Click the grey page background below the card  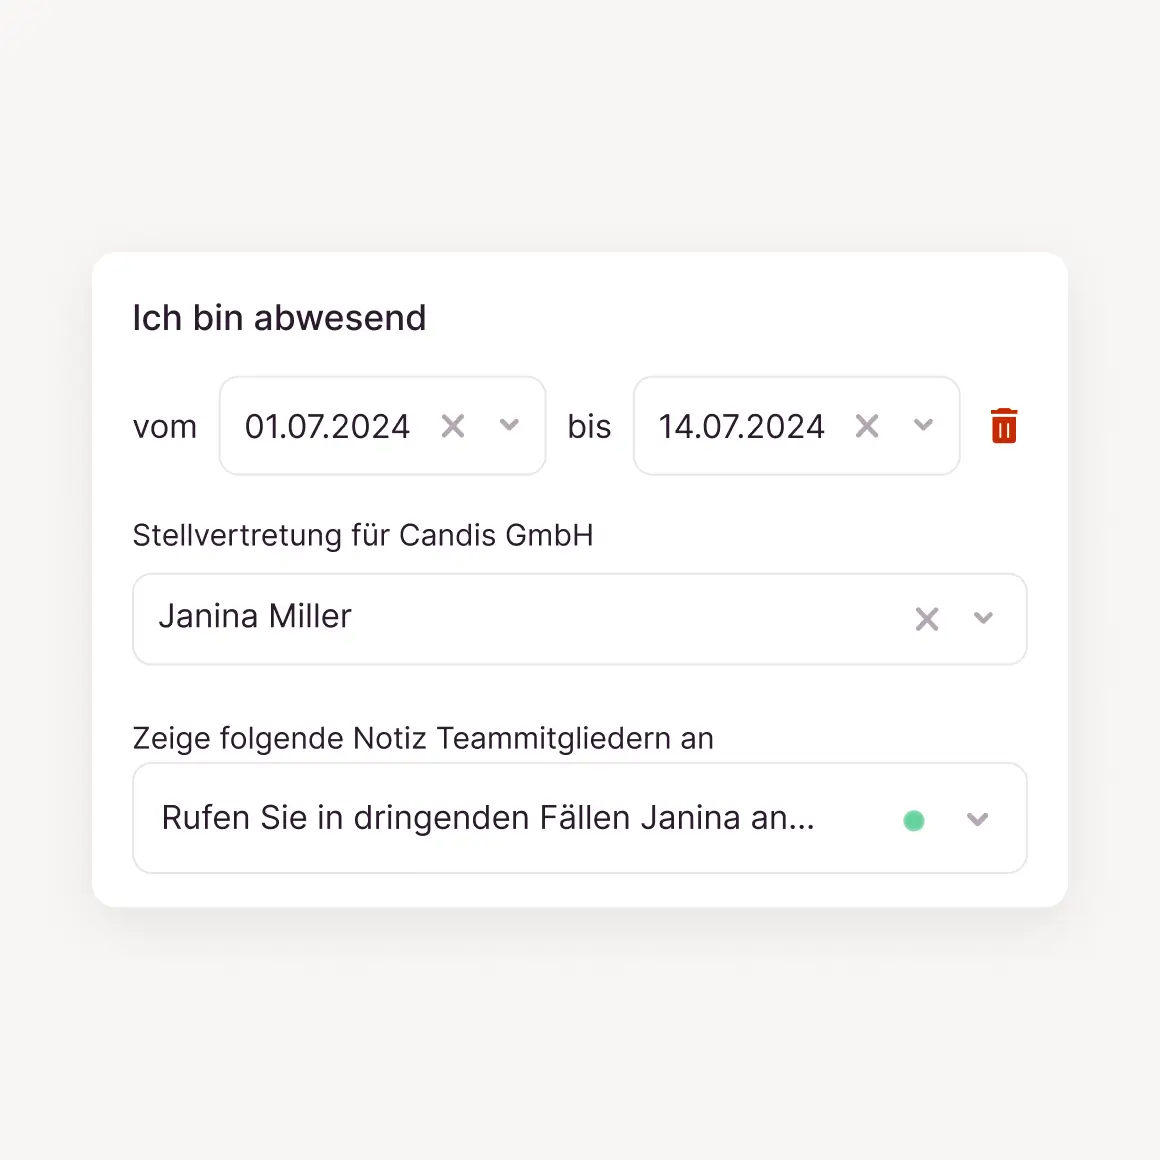tap(580, 1040)
